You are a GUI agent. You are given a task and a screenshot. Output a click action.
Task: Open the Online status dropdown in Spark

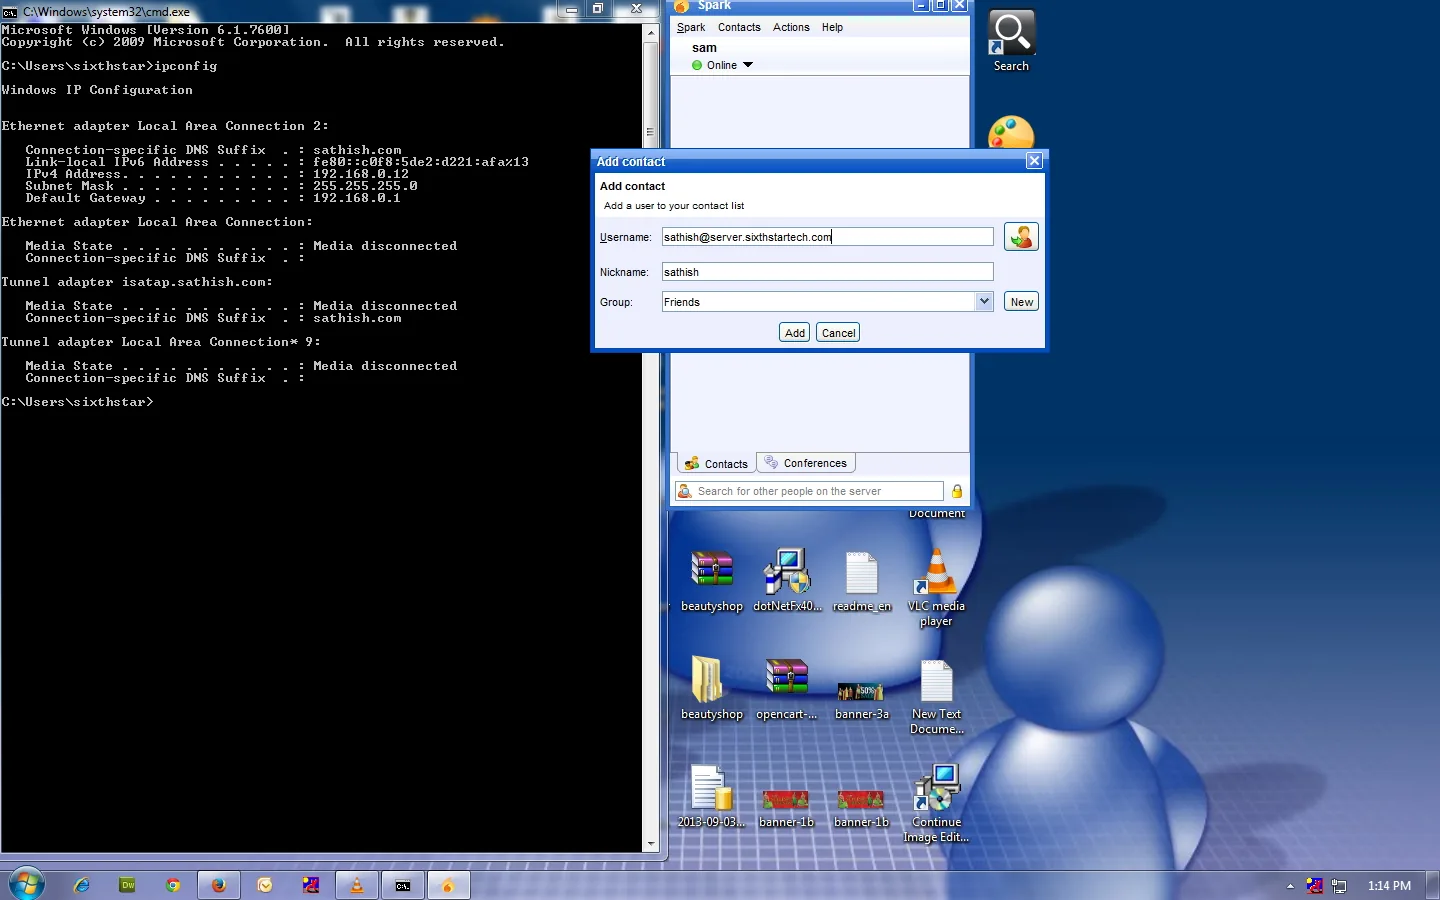click(747, 65)
